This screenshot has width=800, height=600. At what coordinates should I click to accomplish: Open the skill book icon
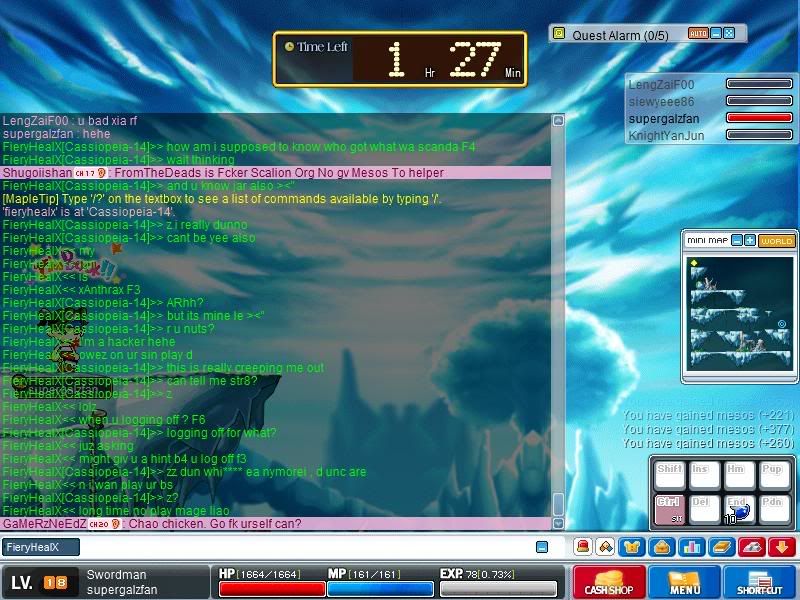click(722, 547)
